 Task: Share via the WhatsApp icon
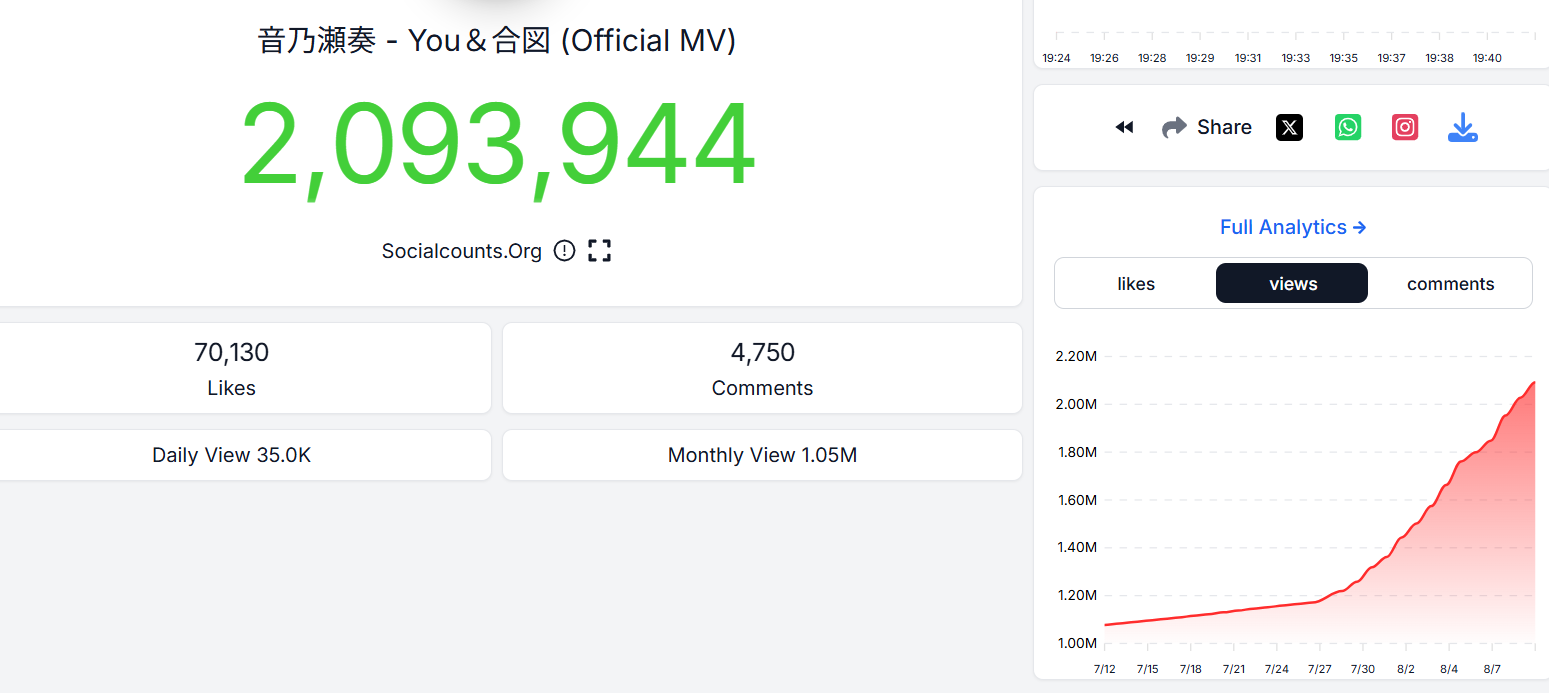click(1348, 127)
